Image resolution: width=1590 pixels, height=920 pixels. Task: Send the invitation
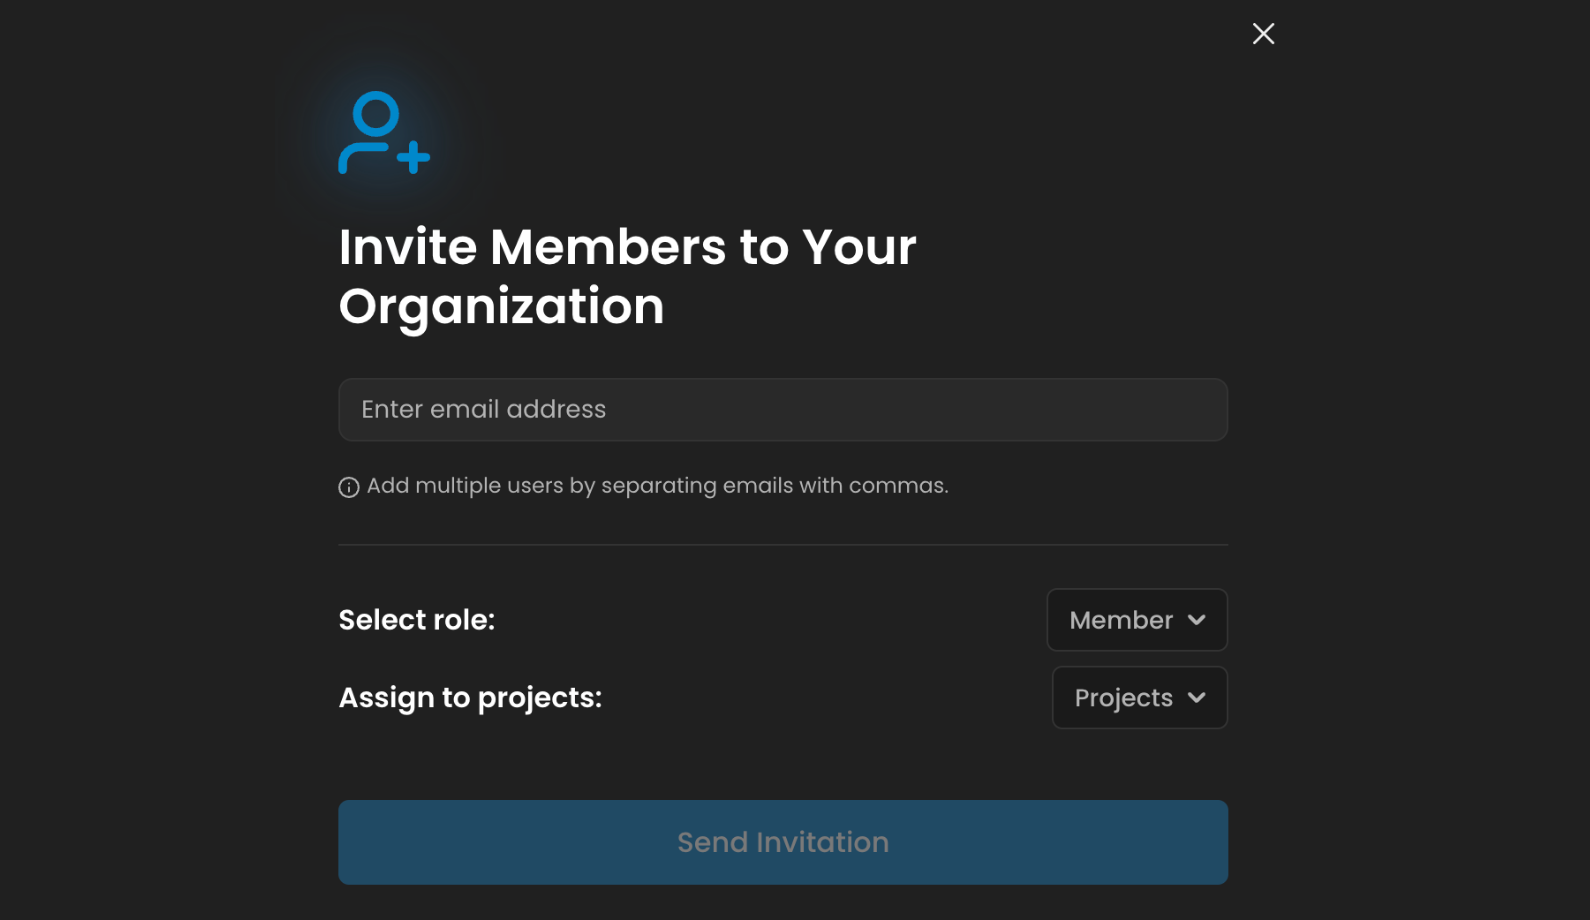click(x=783, y=842)
